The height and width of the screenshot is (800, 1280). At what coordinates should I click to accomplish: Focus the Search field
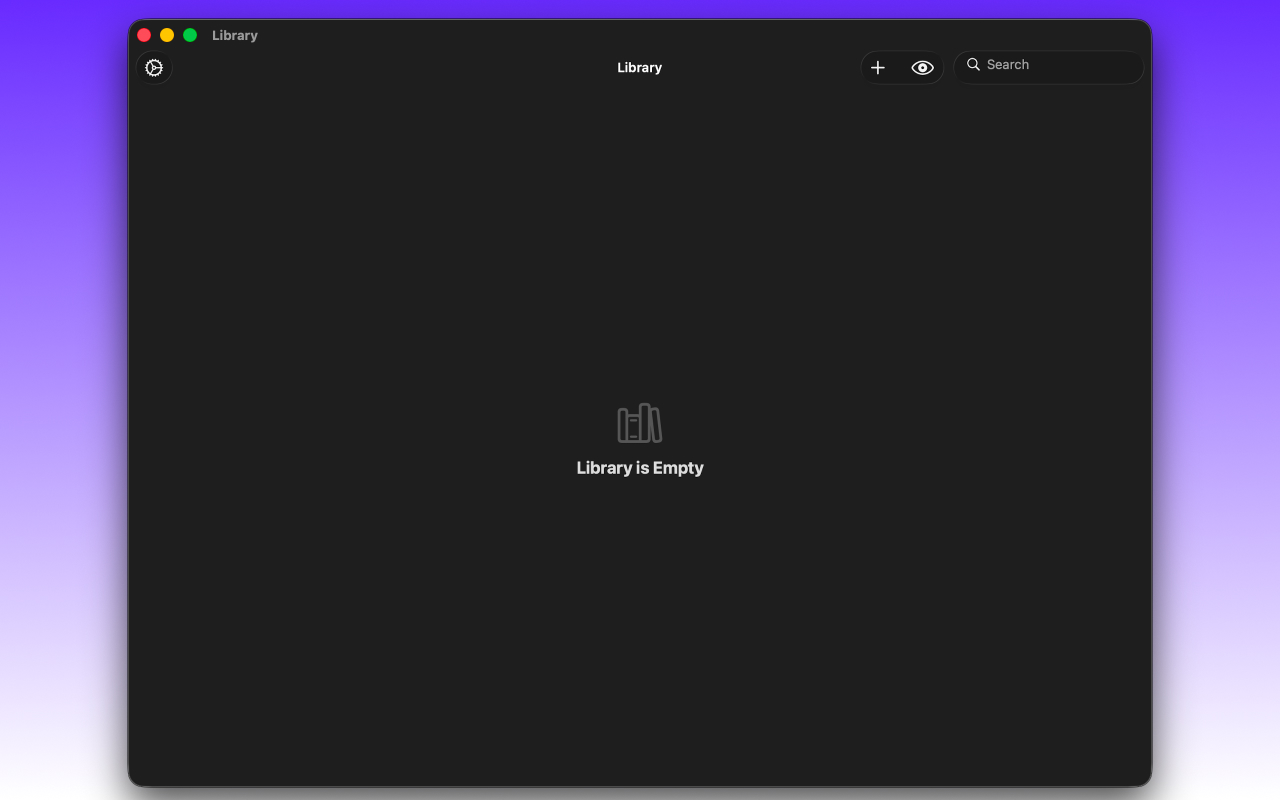[1048, 67]
